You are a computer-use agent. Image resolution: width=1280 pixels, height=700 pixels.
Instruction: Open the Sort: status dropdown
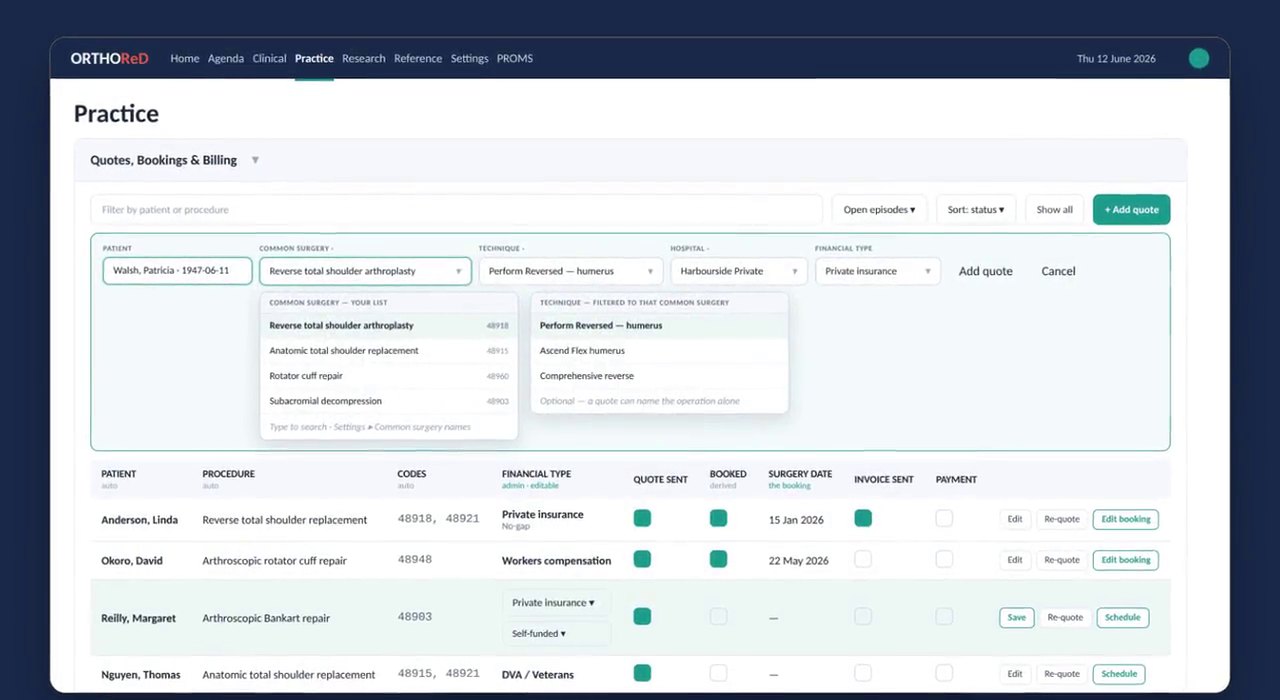(976, 210)
